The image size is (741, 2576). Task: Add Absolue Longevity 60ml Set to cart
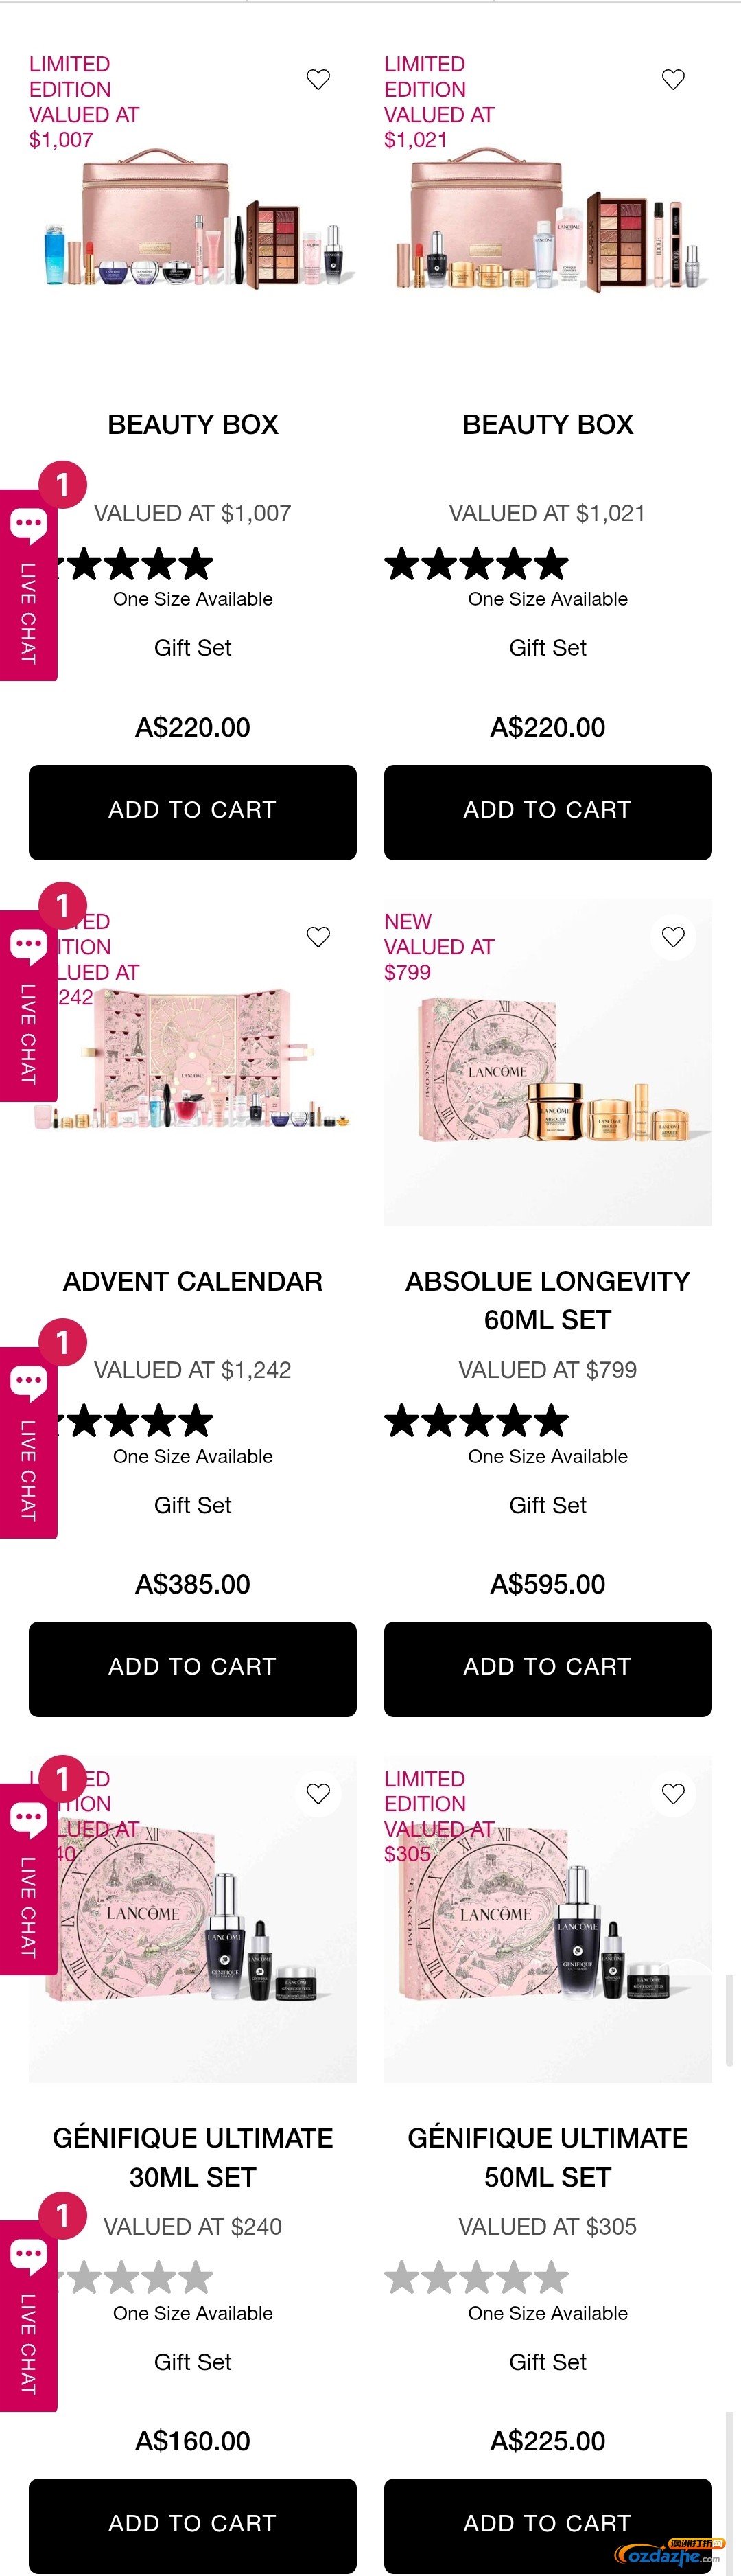(547, 1668)
